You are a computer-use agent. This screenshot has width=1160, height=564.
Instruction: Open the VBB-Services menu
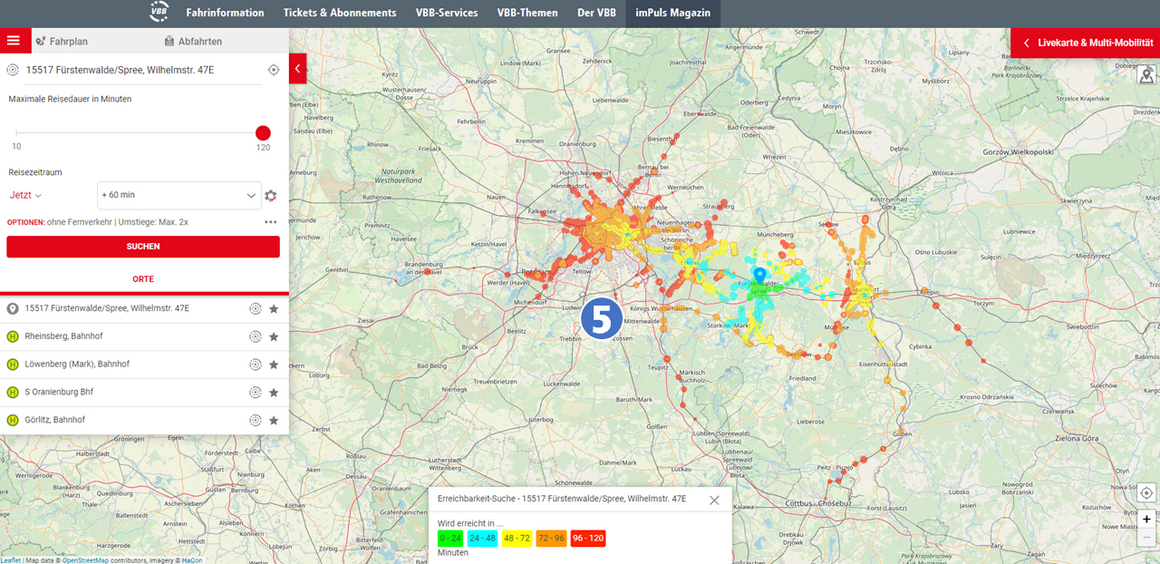click(x=447, y=13)
